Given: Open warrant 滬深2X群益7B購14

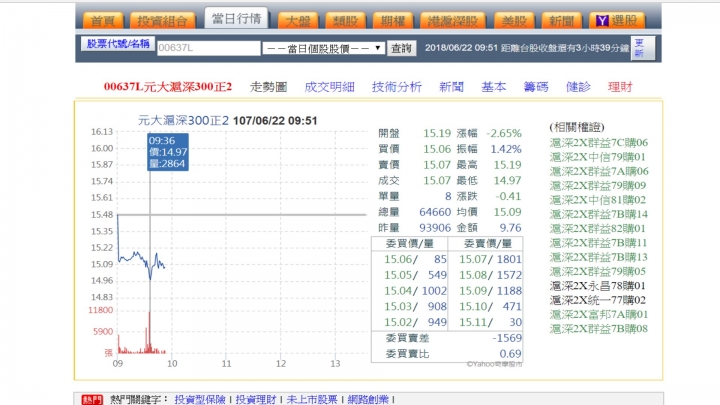Looking at the screenshot, I should click(599, 214).
